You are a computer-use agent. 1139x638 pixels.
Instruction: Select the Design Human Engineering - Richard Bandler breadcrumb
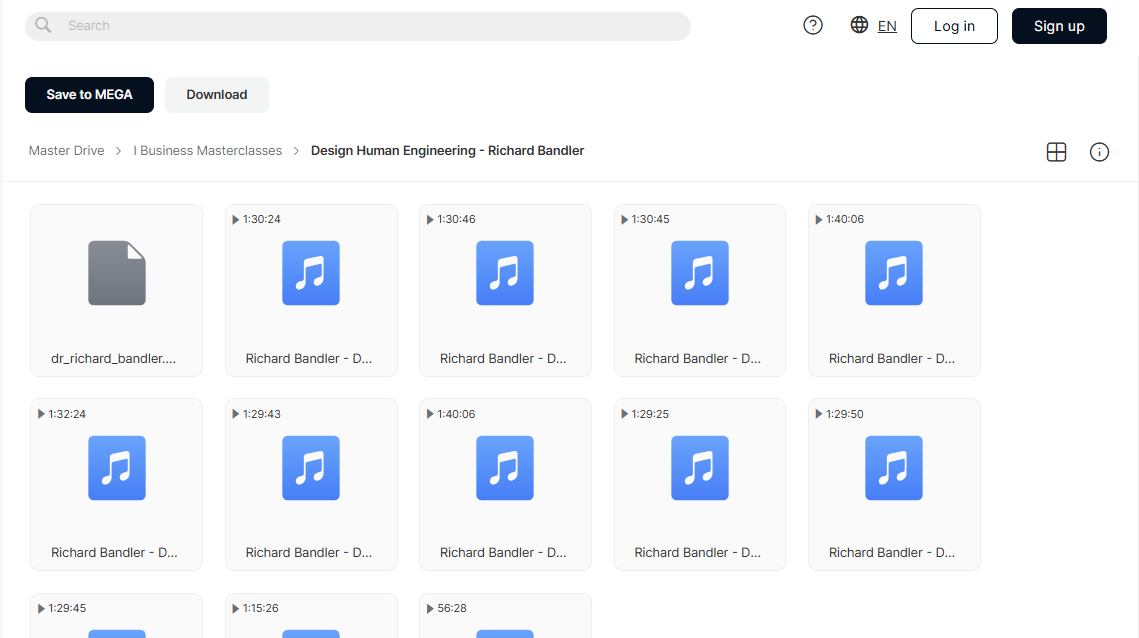point(447,150)
